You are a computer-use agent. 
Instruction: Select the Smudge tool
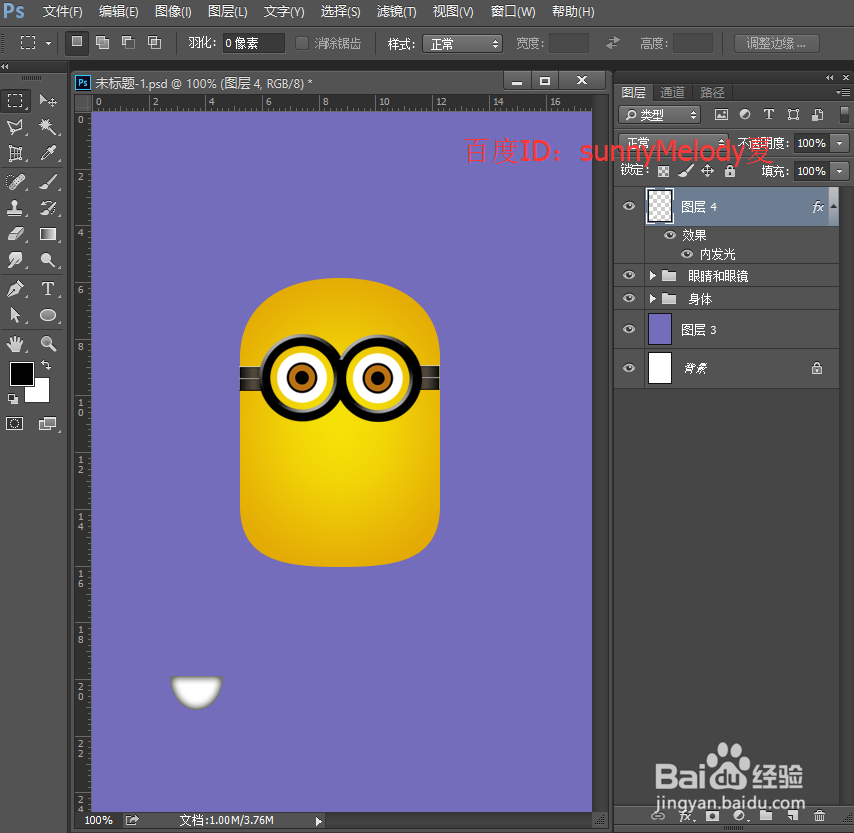(15, 260)
